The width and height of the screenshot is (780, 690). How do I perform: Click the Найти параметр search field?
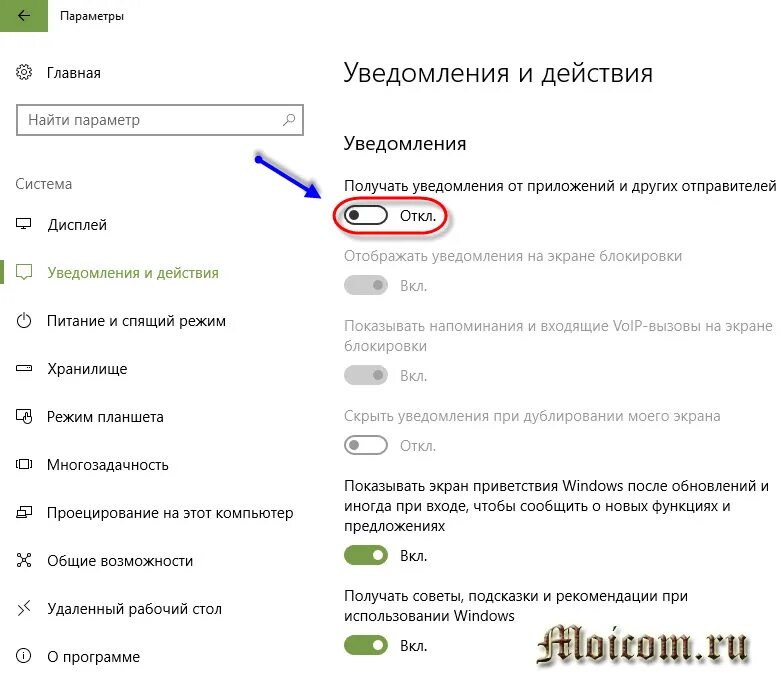160,120
